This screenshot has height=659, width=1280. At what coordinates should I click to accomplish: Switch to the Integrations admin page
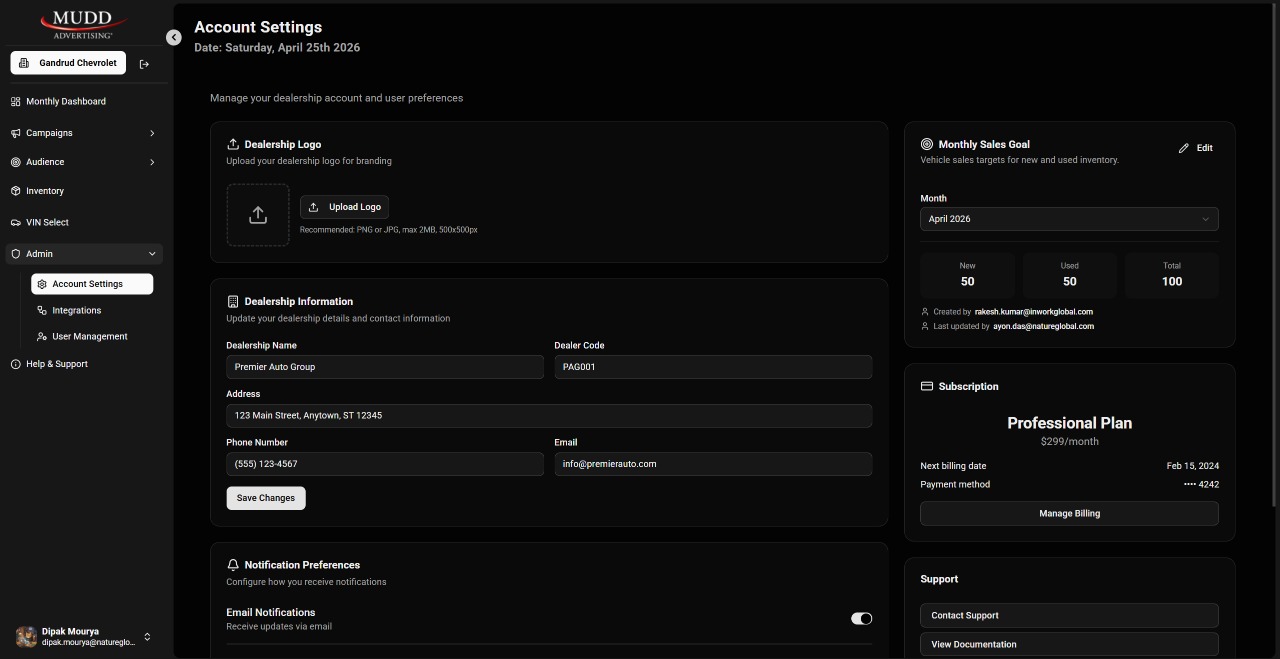(x=76, y=310)
